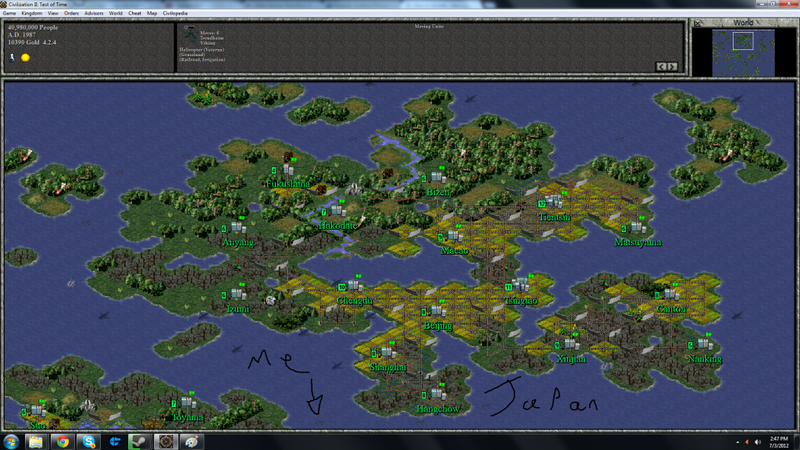
Task: Open the city of Hangchow
Action: pos(438,394)
